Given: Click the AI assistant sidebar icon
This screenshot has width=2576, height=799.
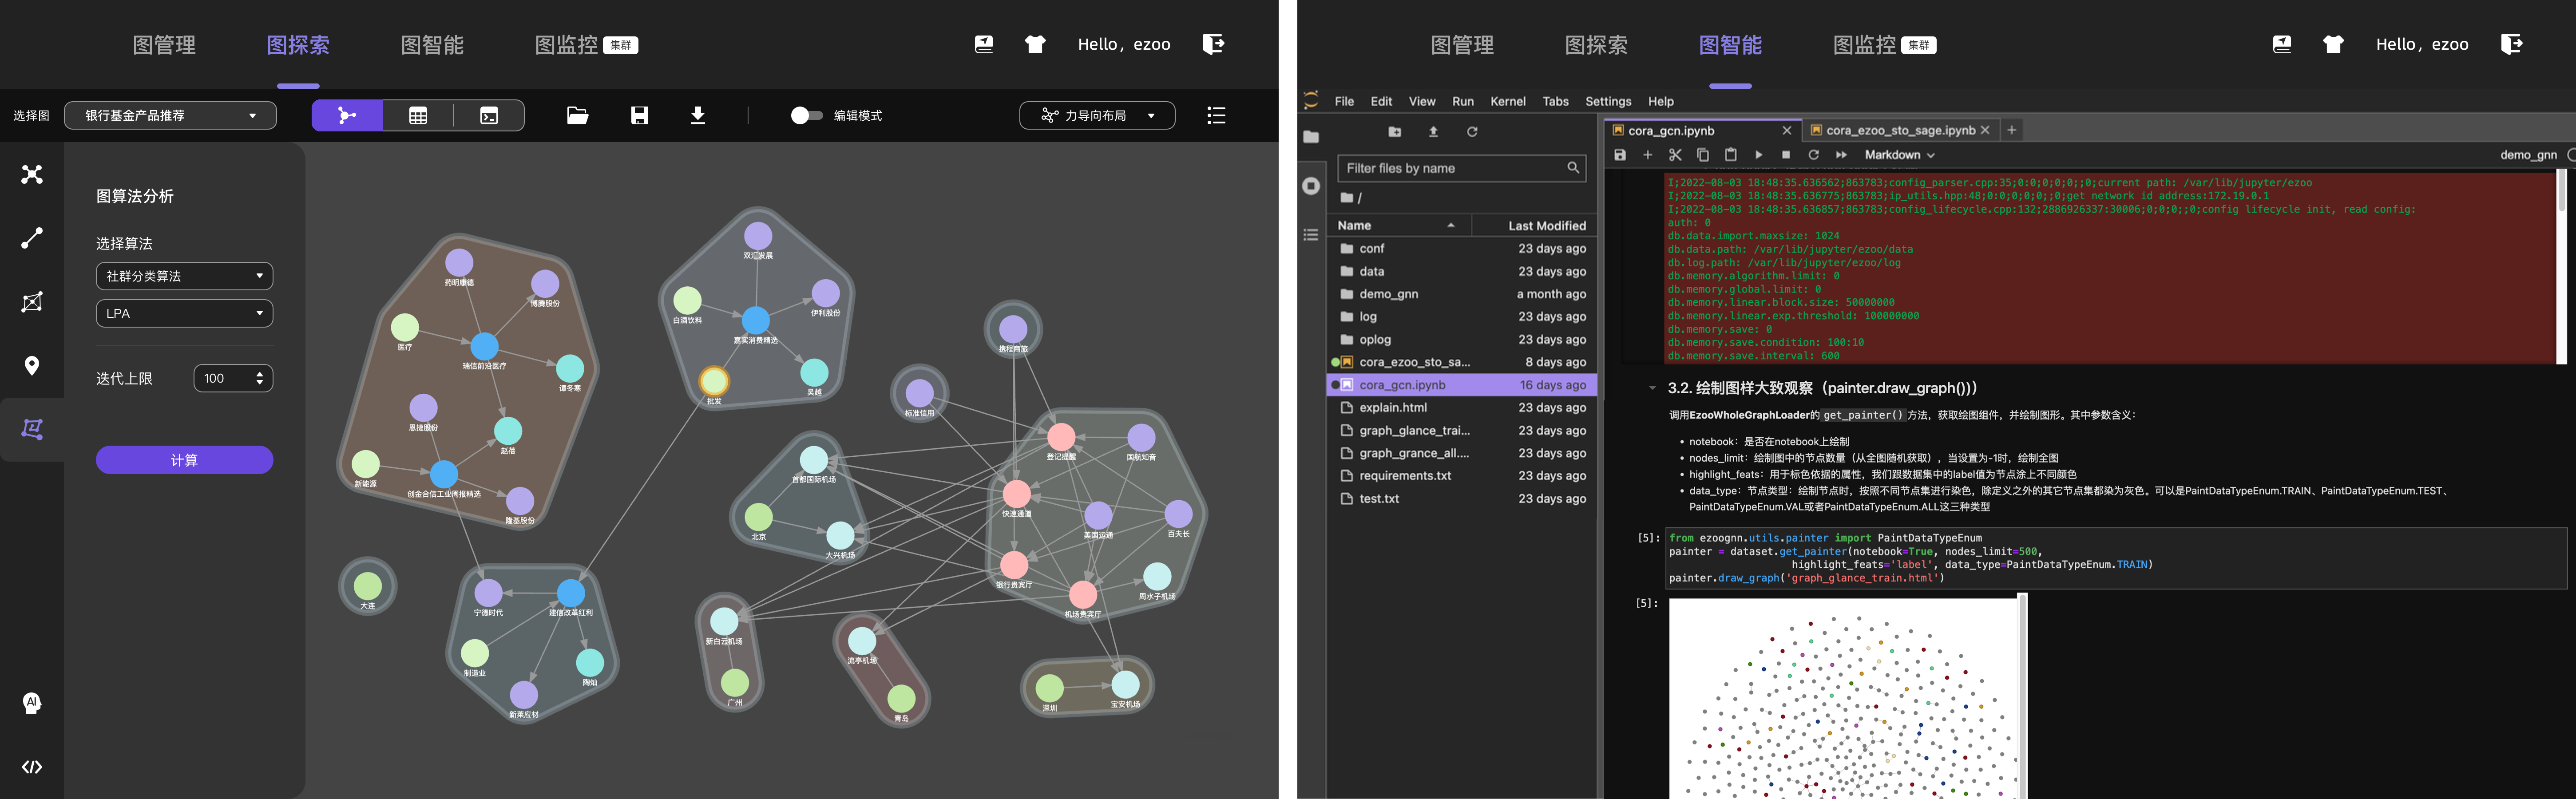Looking at the screenshot, I should tap(32, 703).
